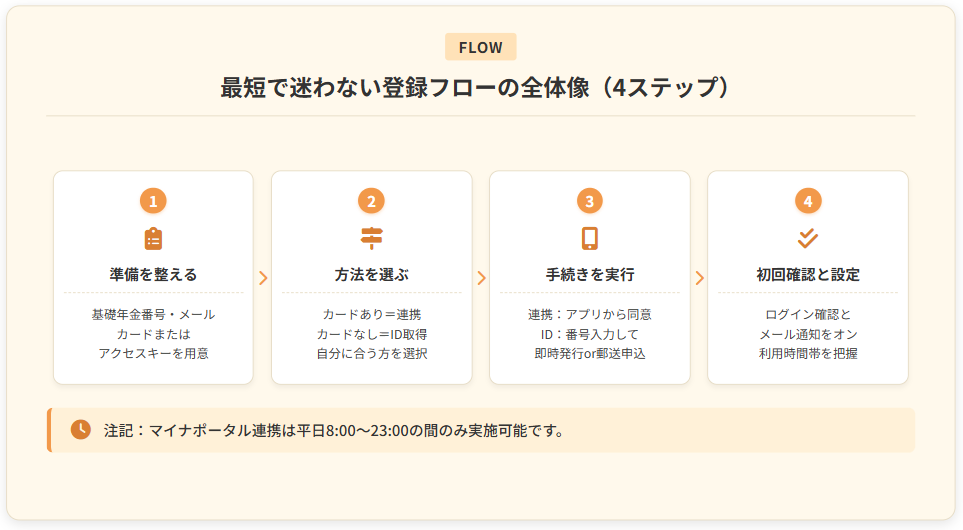Click the double checkmark icon in step 4

point(807,238)
